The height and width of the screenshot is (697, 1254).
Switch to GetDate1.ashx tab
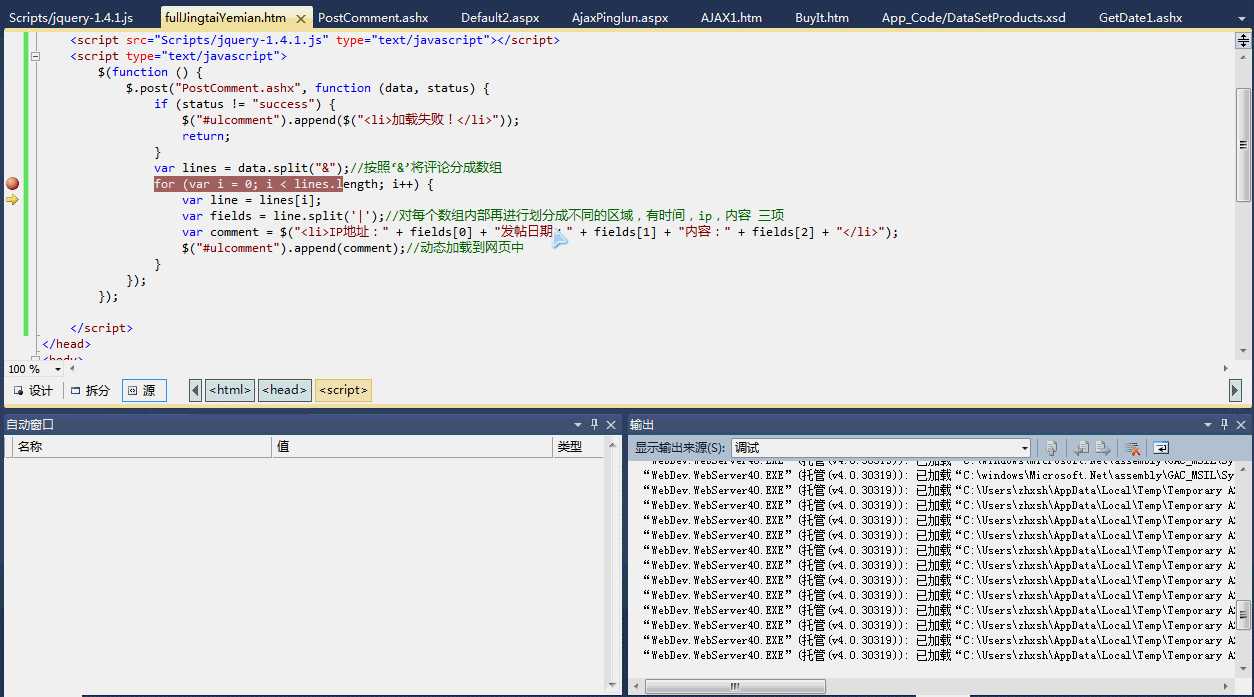tap(1140, 18)
